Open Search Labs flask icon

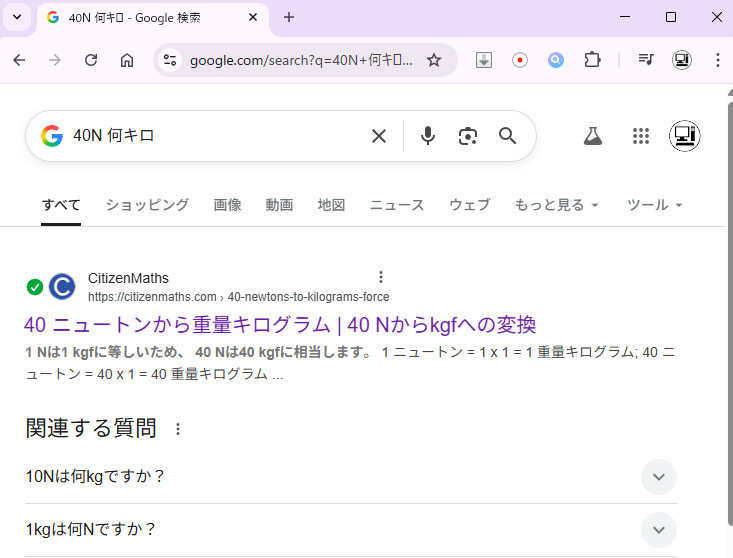tap(593, 136)
